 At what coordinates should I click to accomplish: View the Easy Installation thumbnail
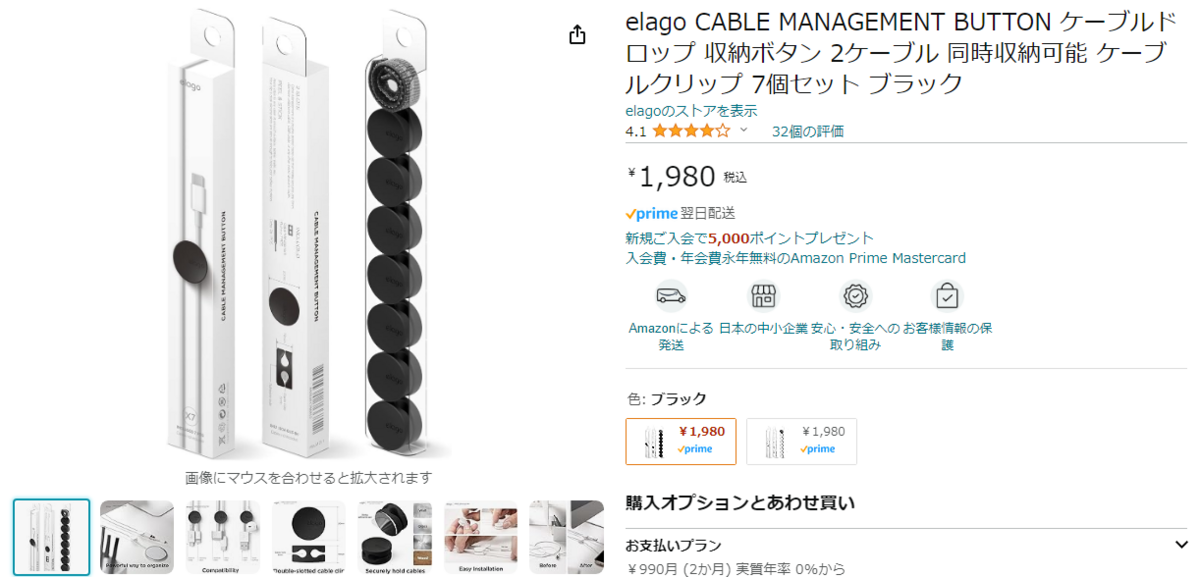pos(481,537)
